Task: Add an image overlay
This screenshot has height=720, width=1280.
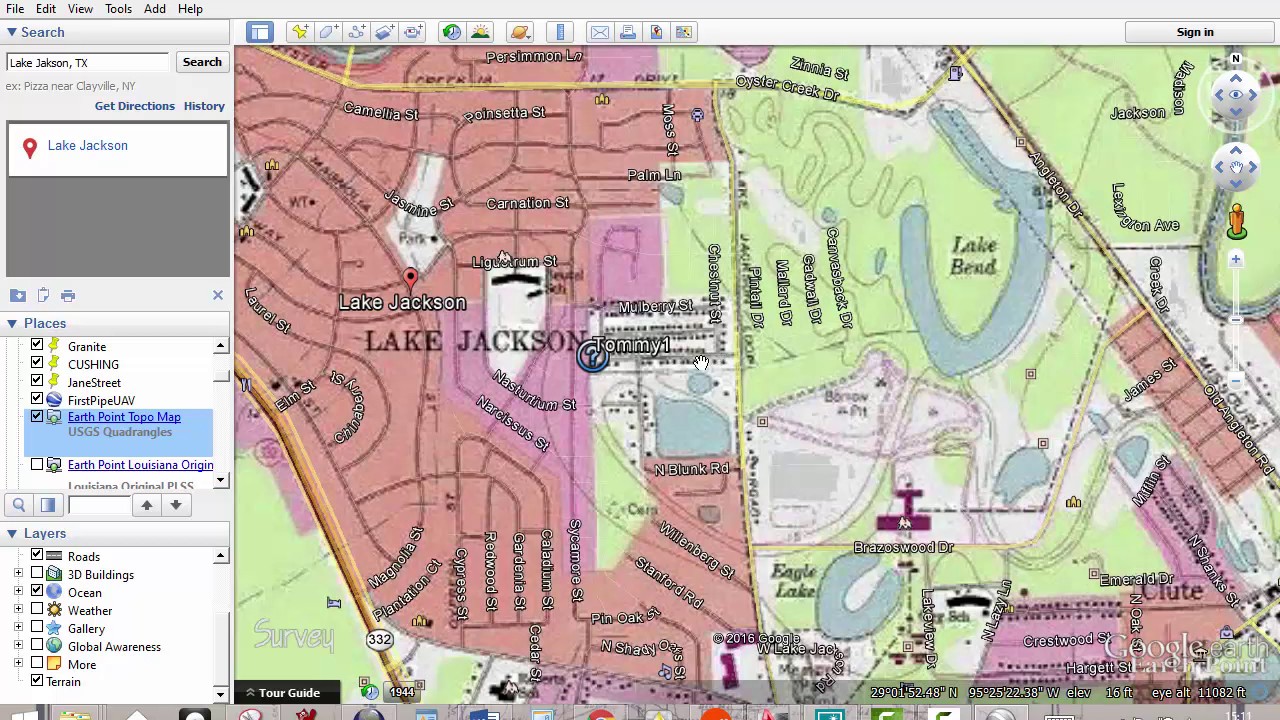Action: (384, 32)
